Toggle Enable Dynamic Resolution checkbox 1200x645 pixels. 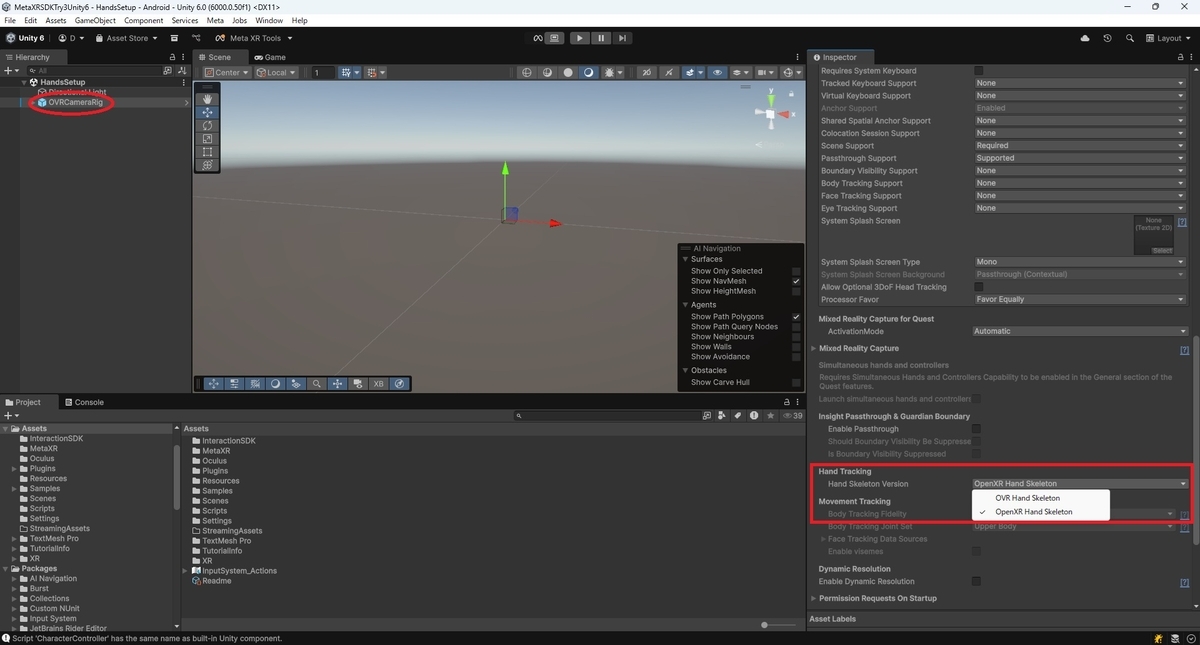click(978, 581)
